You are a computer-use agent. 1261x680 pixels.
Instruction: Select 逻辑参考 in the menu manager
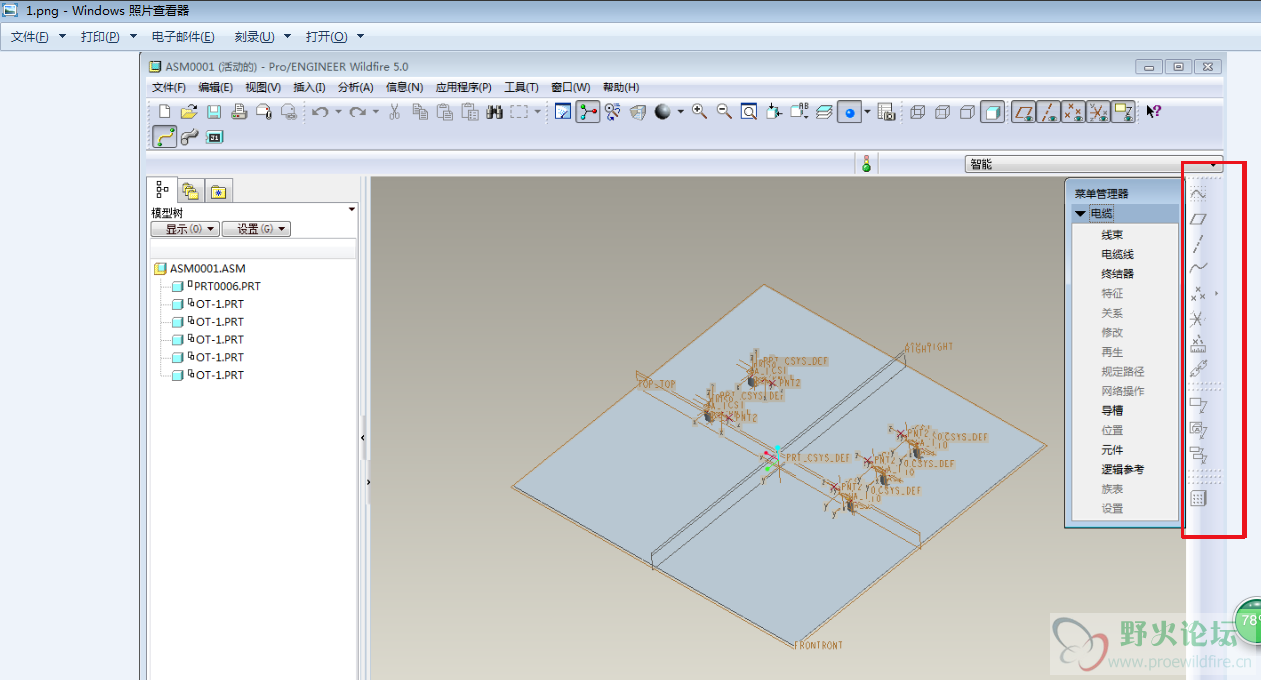[1123, 469]
